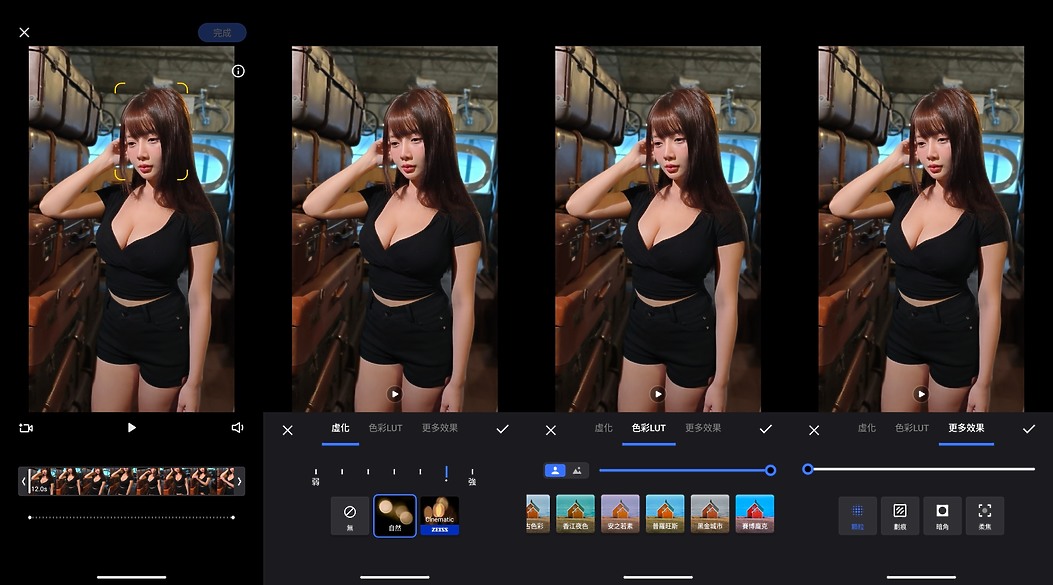Select the 劃痕 scratches effect icon
The width and height of the screenshot is (1053, 585).
pos(900,516)
